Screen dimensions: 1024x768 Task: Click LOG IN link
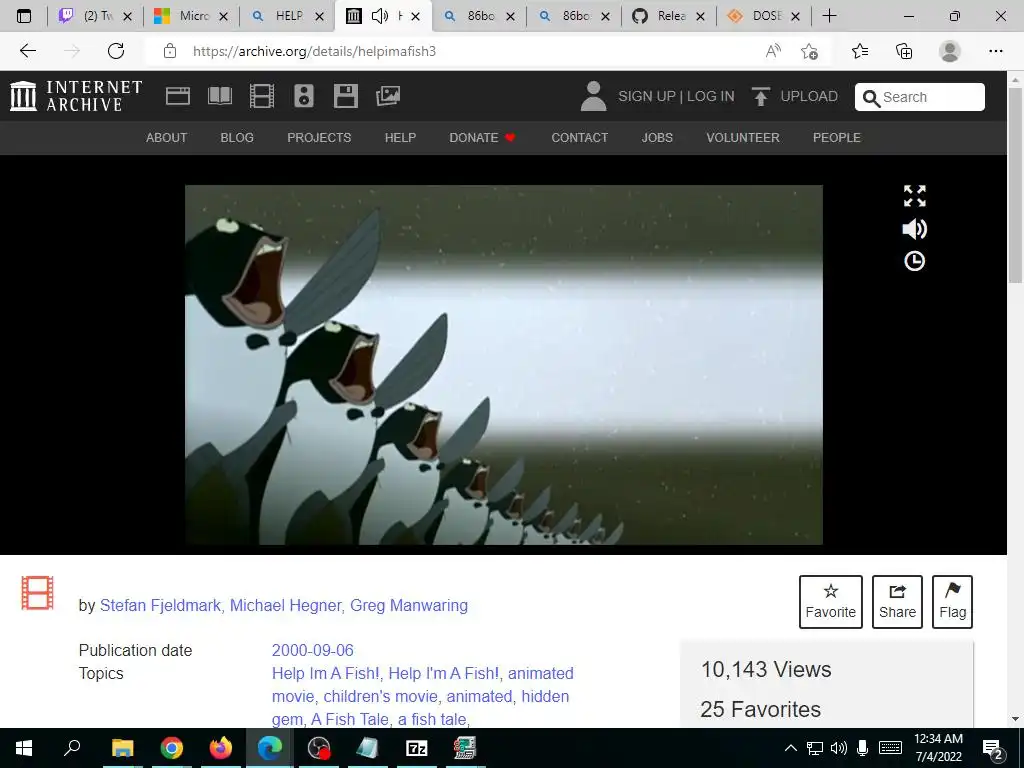tap(711, 97)
